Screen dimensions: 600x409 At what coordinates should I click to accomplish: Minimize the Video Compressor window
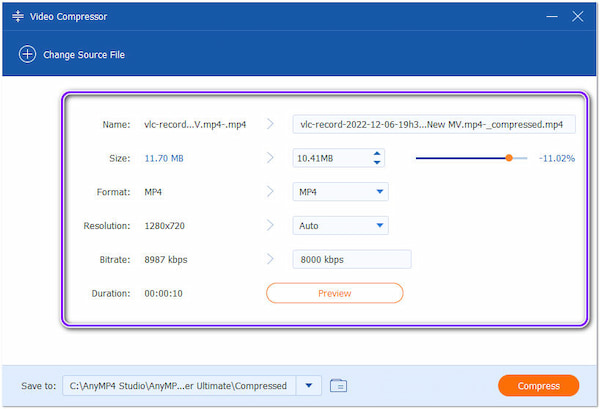(552, 16)
